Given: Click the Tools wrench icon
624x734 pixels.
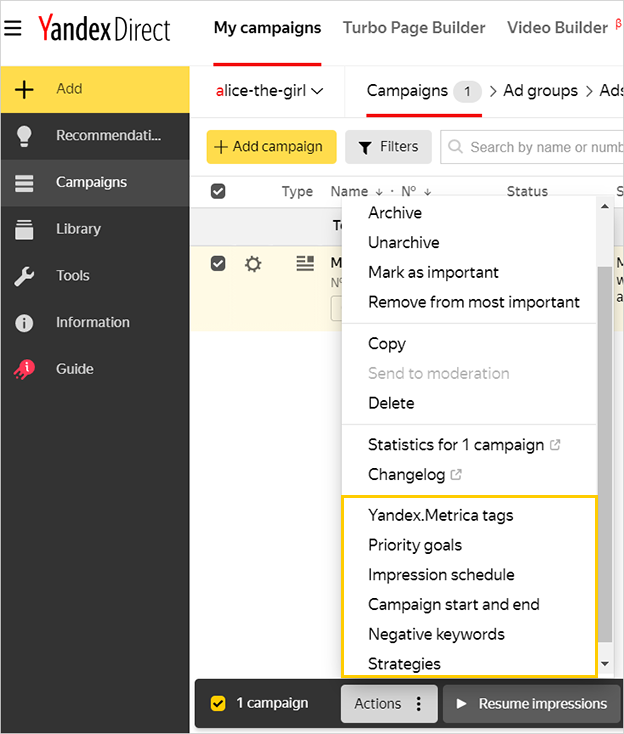Looking at the screenshot, I should click(24, 276).
